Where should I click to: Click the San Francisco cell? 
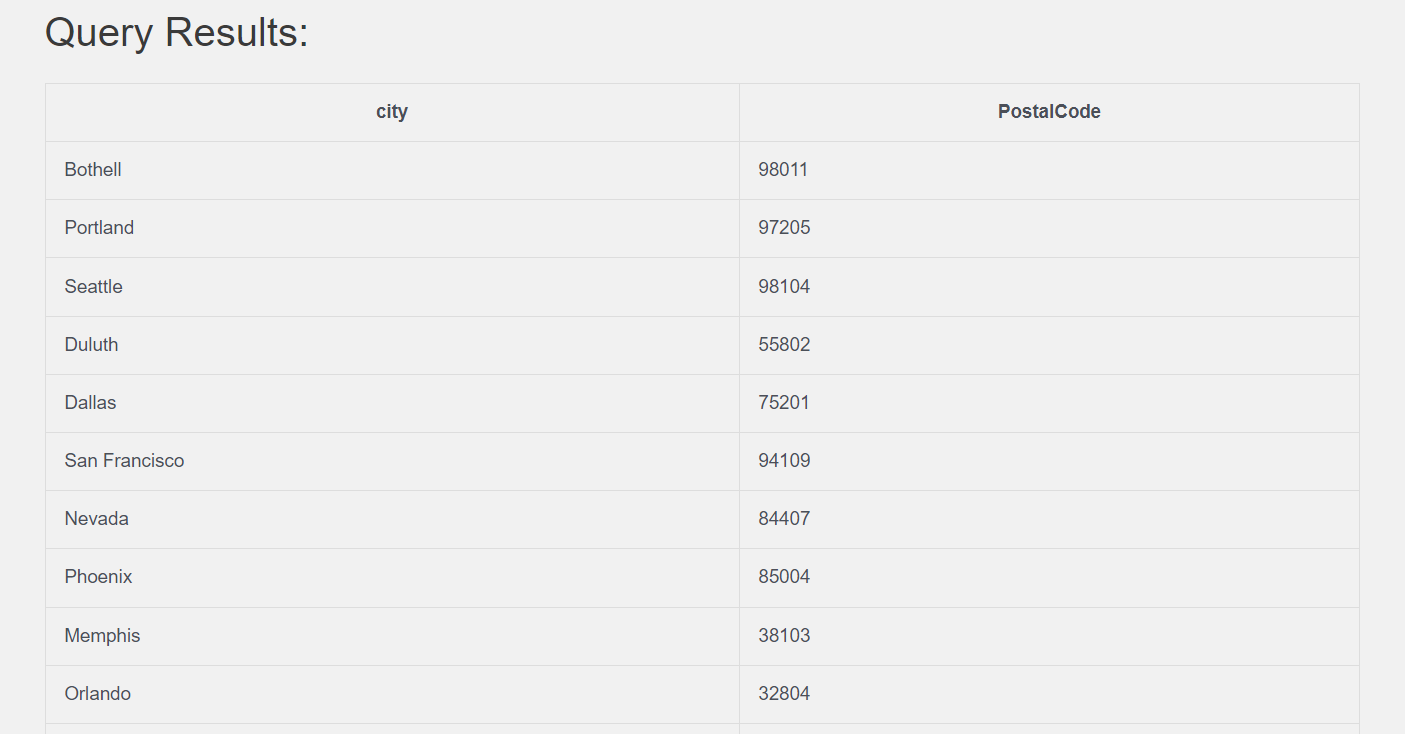coord(124,461)
